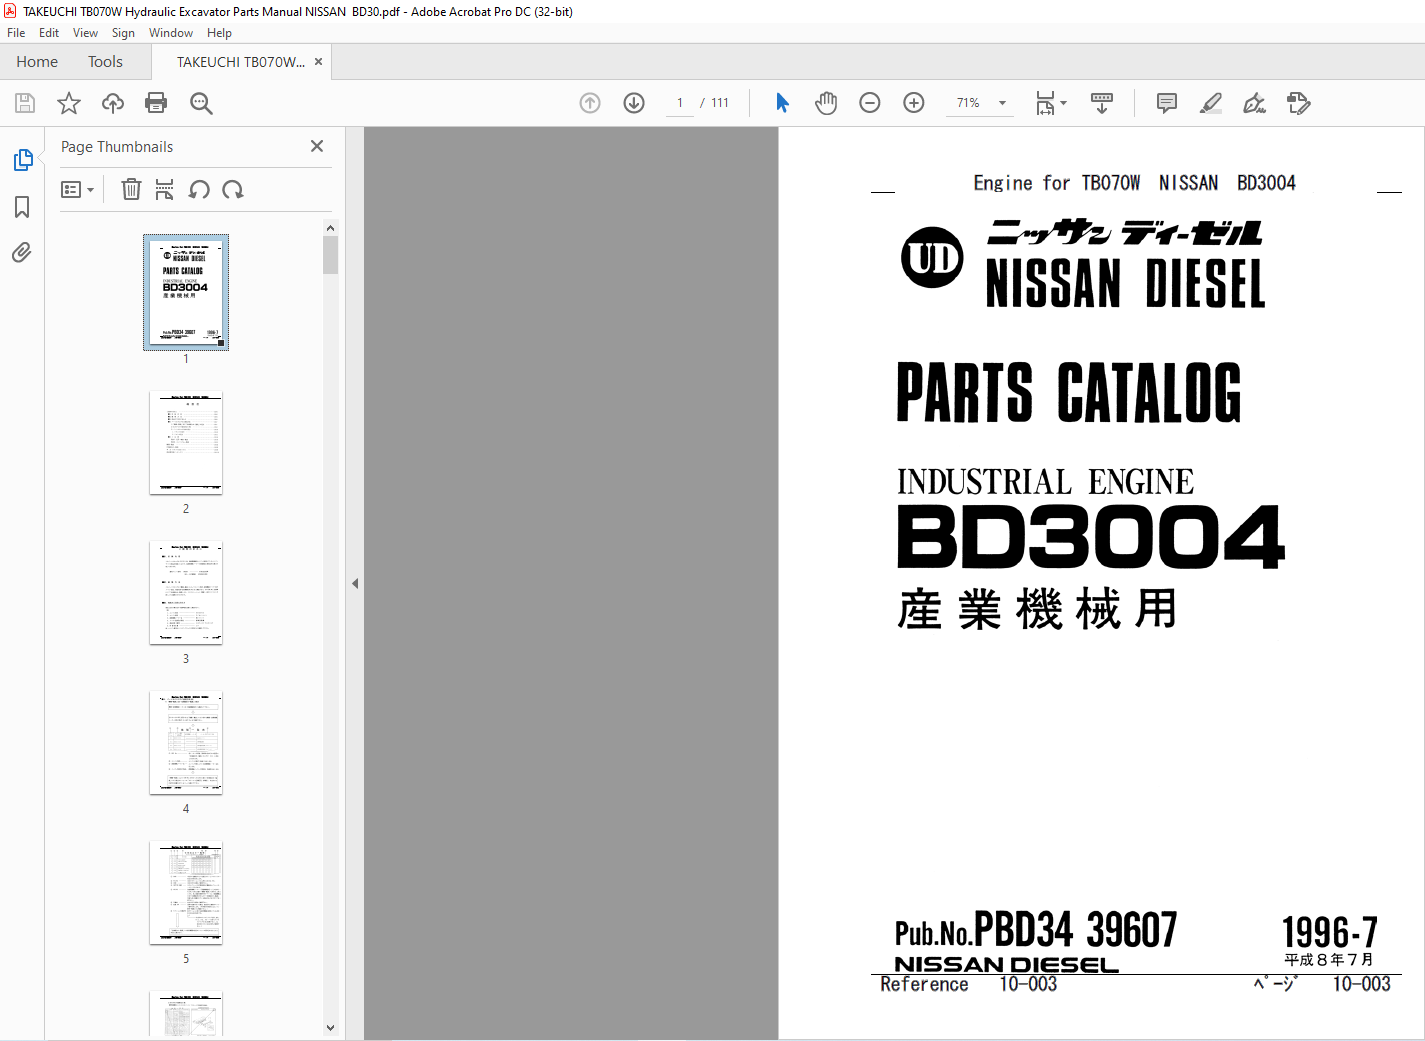
Task: Add document to starred with star icon
Action: [x=69, y=103]
